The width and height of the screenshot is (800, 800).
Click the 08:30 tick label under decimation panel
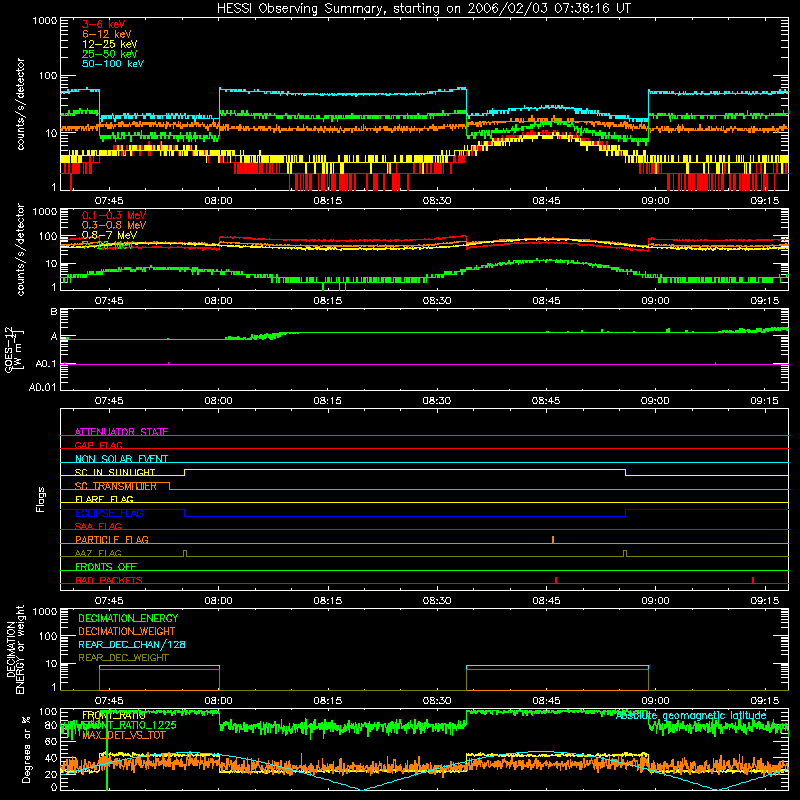tap(437, 701)
